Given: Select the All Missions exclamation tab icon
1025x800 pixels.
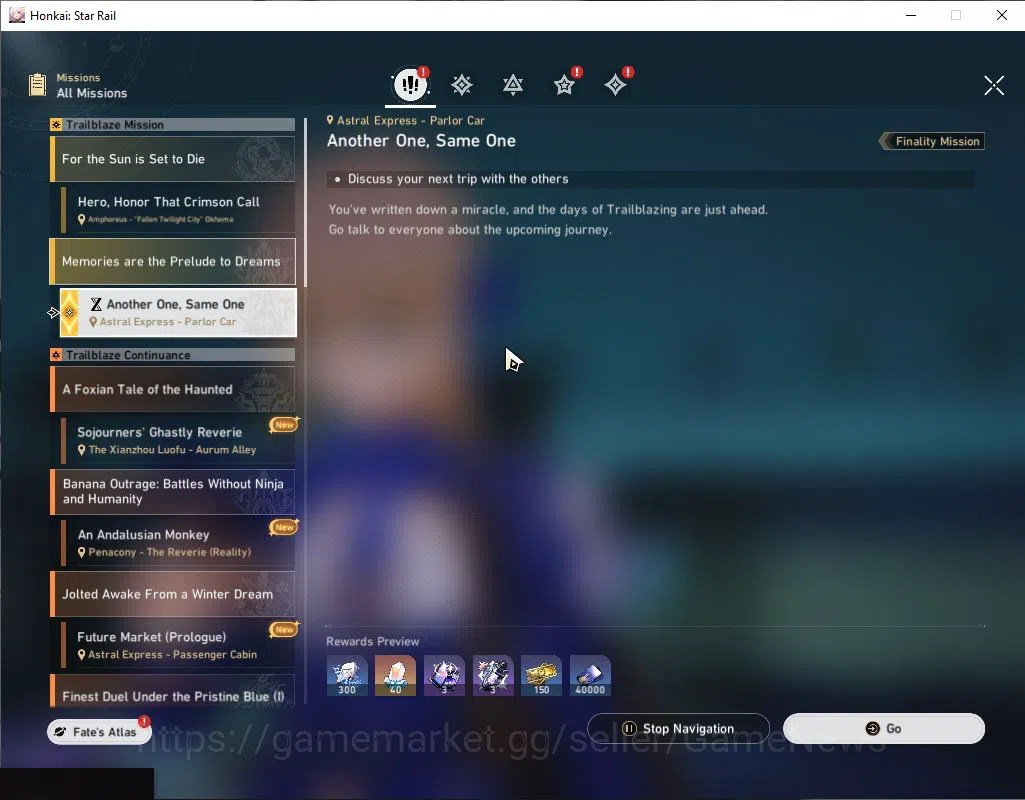Looking at the screenshot, I should point(411,84).
